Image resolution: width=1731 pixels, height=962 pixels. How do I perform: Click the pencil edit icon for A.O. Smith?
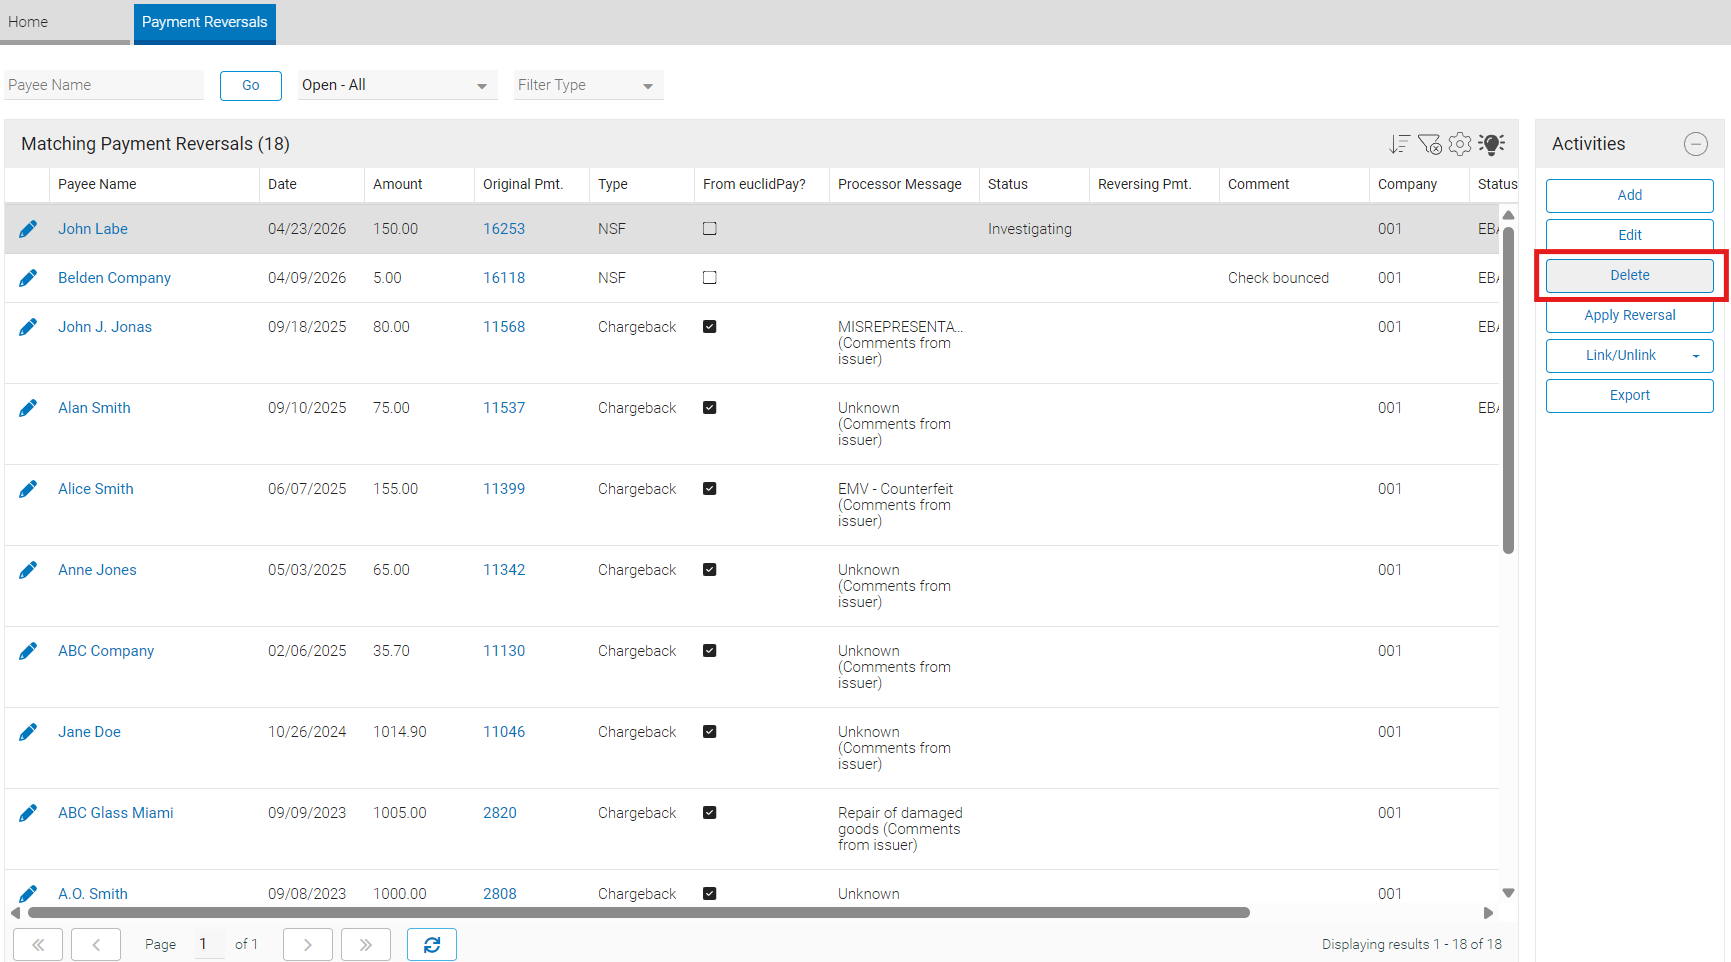pos(28,893)
